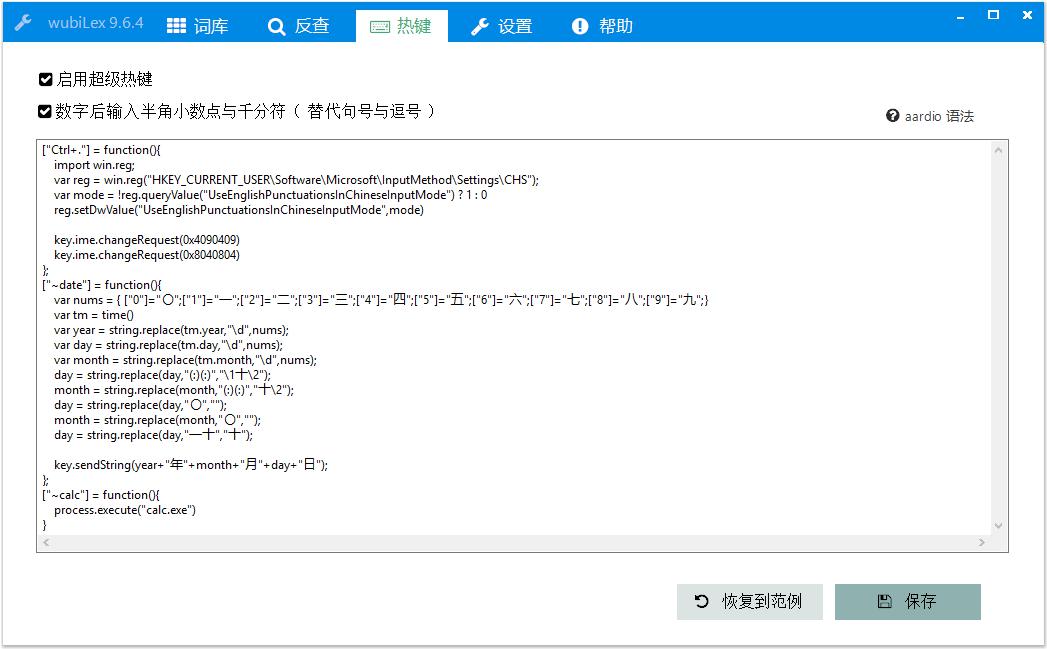Open the aardio 语法 link
This screenshot has height=649, width=1047.
[930, 115]
